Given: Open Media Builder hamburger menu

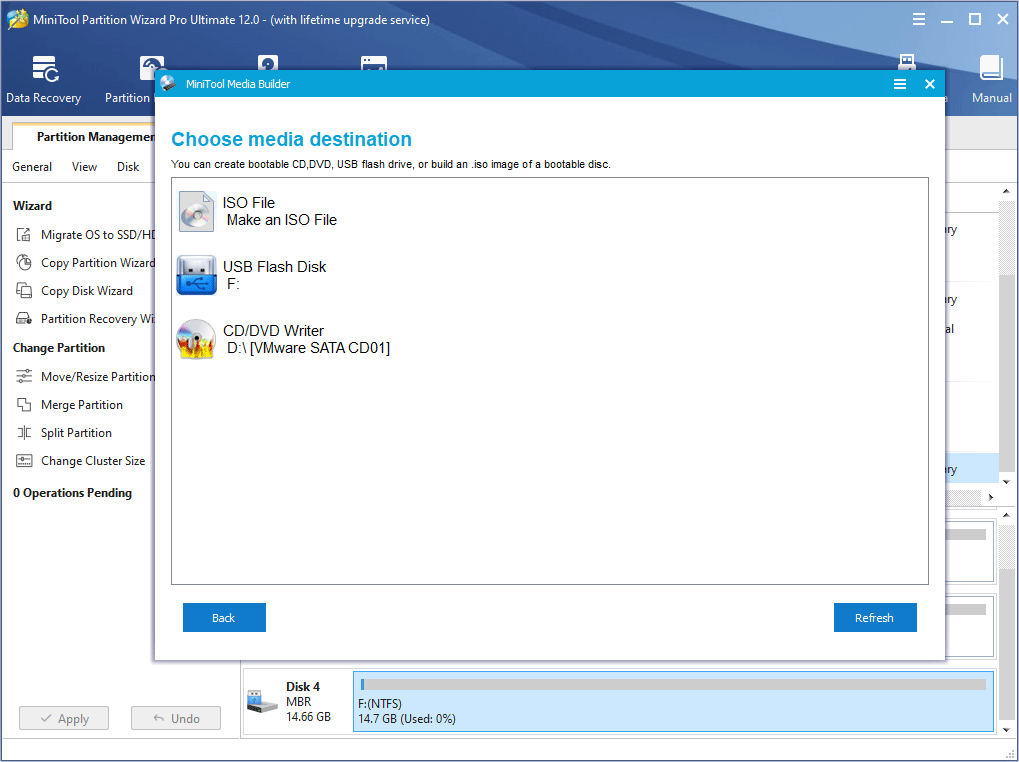Looking at the screenshot, I should click(x=899, y=84).
